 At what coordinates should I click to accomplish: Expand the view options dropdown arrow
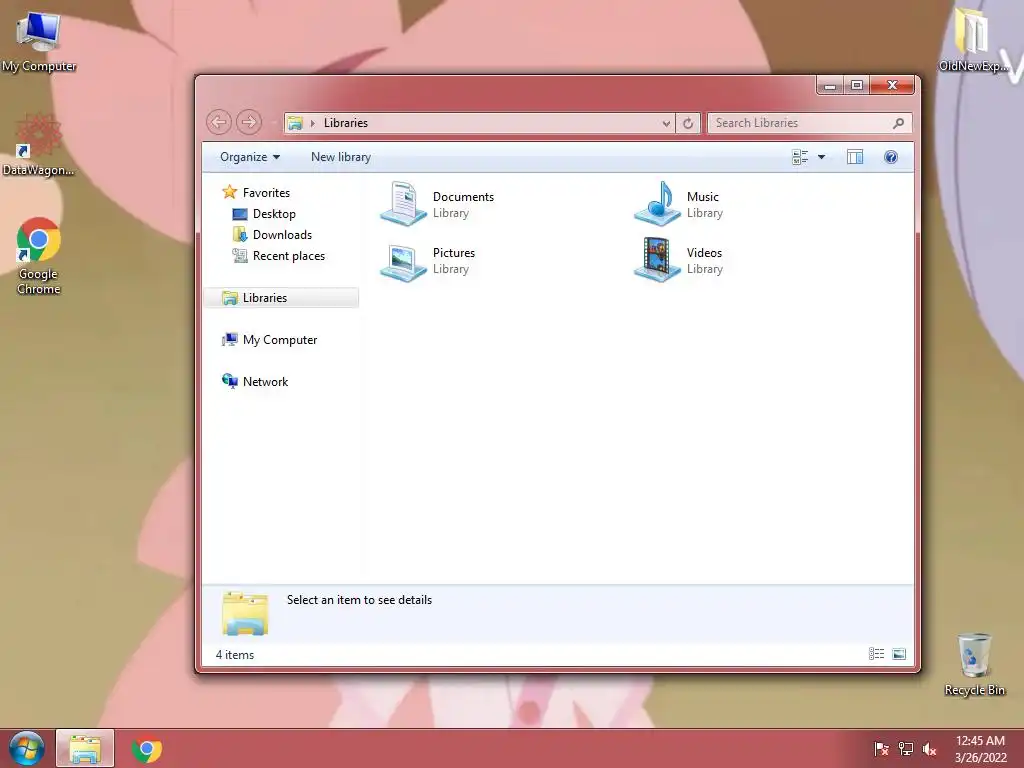click(x=822, y=157)
